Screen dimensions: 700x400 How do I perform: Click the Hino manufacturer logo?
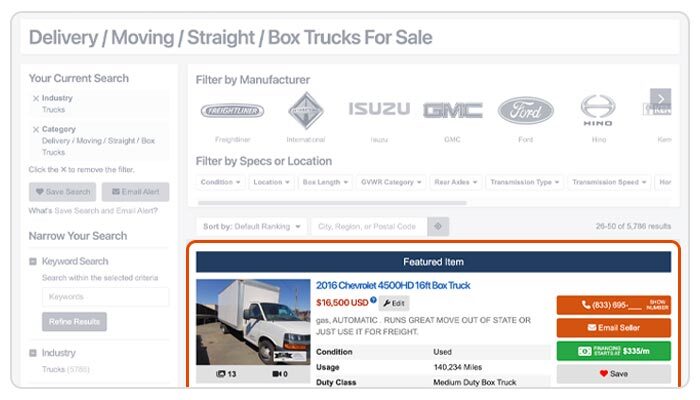(x=598, y=110)
